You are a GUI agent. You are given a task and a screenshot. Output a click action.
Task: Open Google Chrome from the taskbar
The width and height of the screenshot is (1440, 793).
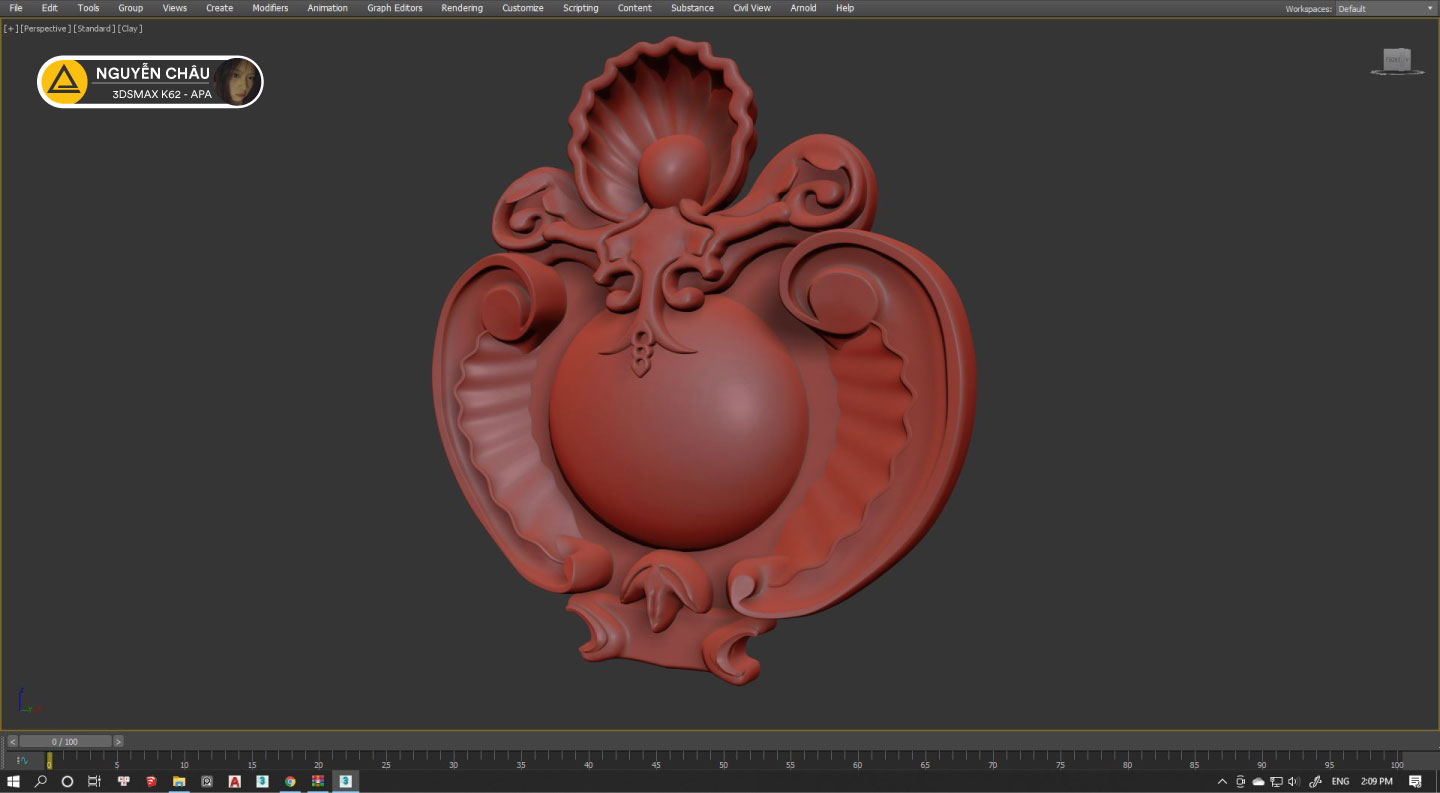click(x=290, y=781)
